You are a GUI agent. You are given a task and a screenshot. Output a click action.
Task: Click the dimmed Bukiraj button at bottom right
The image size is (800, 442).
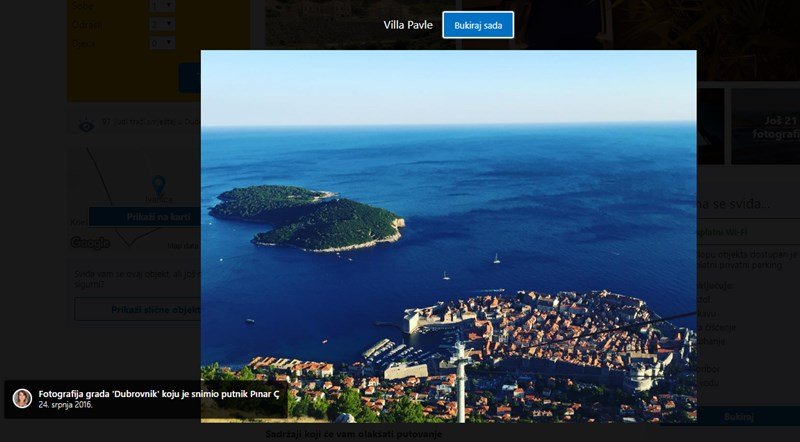coord(738,416)
